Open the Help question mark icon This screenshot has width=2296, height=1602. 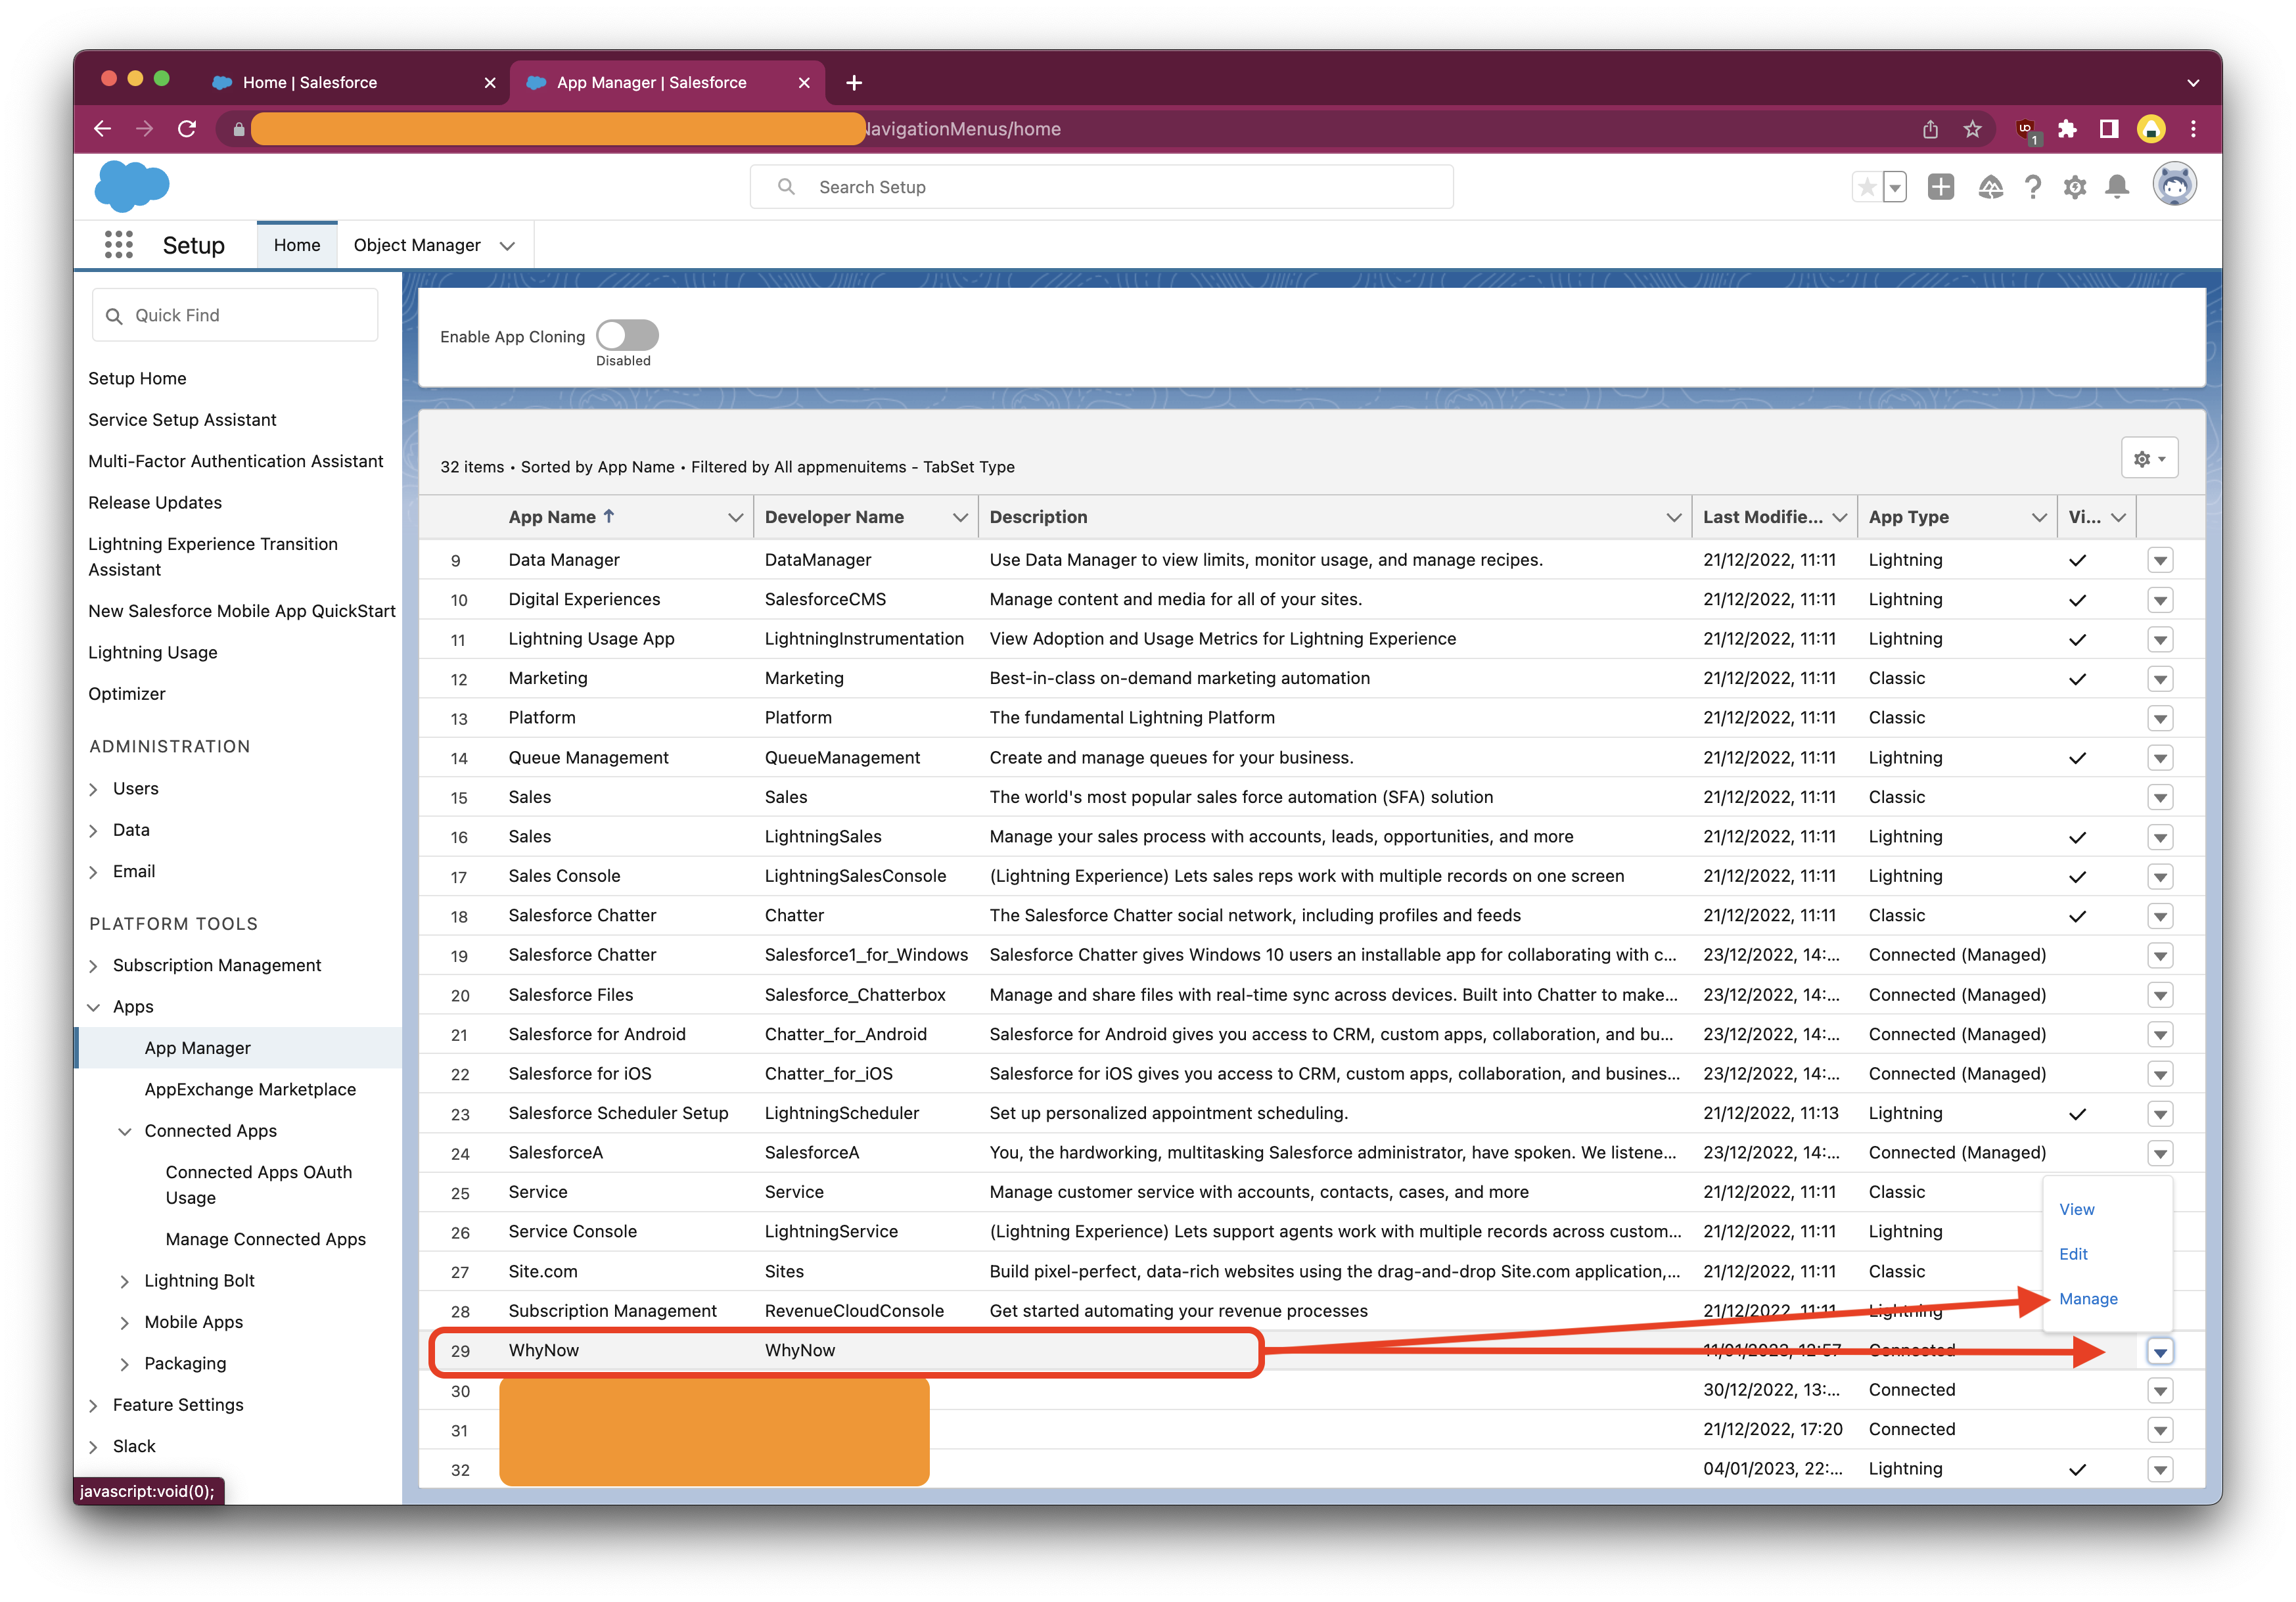pyautogui.click(x=2033, y=187)
